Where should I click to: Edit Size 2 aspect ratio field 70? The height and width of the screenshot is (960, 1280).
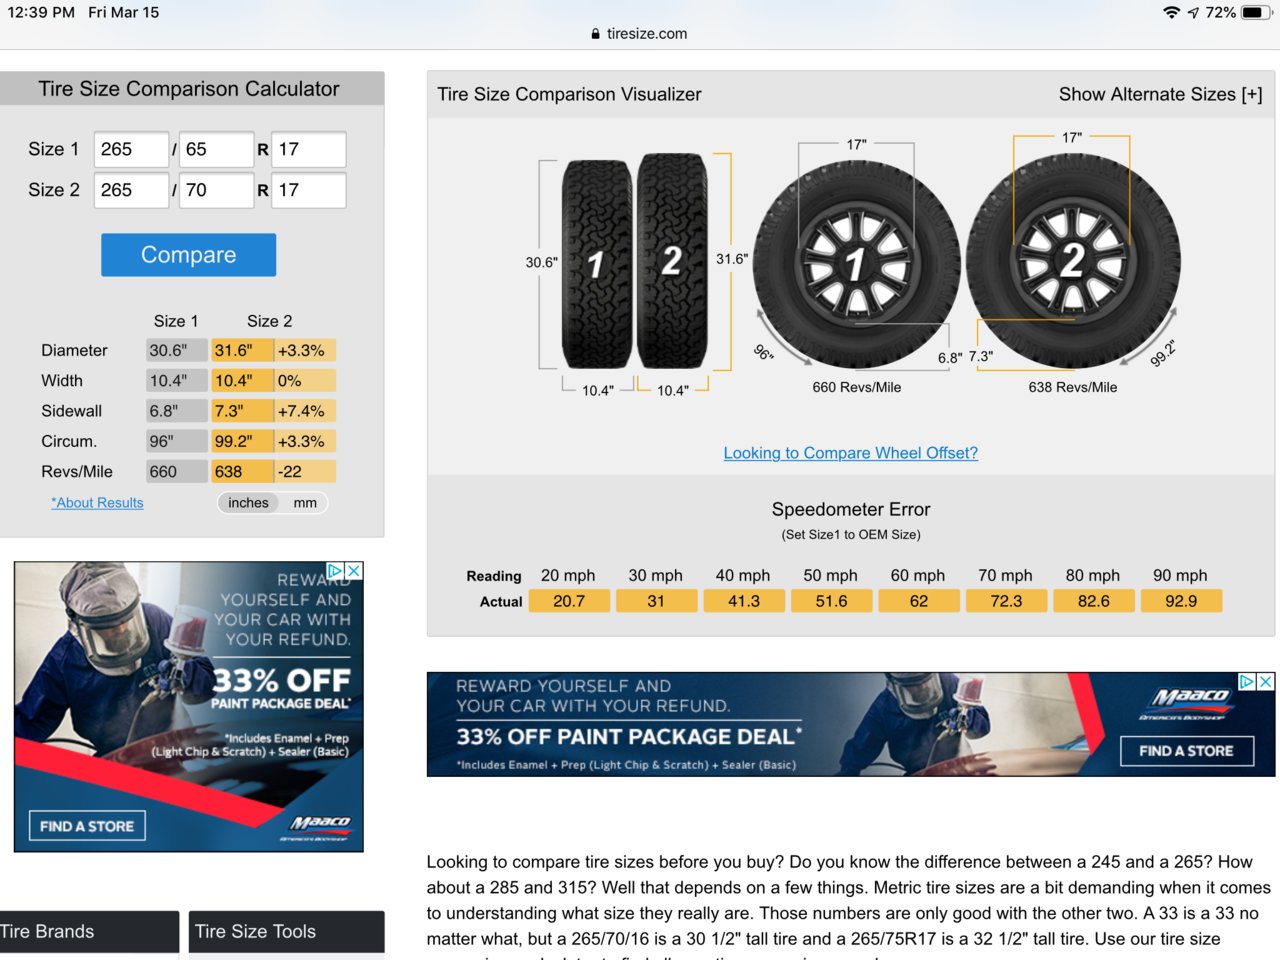pos(216,190)
